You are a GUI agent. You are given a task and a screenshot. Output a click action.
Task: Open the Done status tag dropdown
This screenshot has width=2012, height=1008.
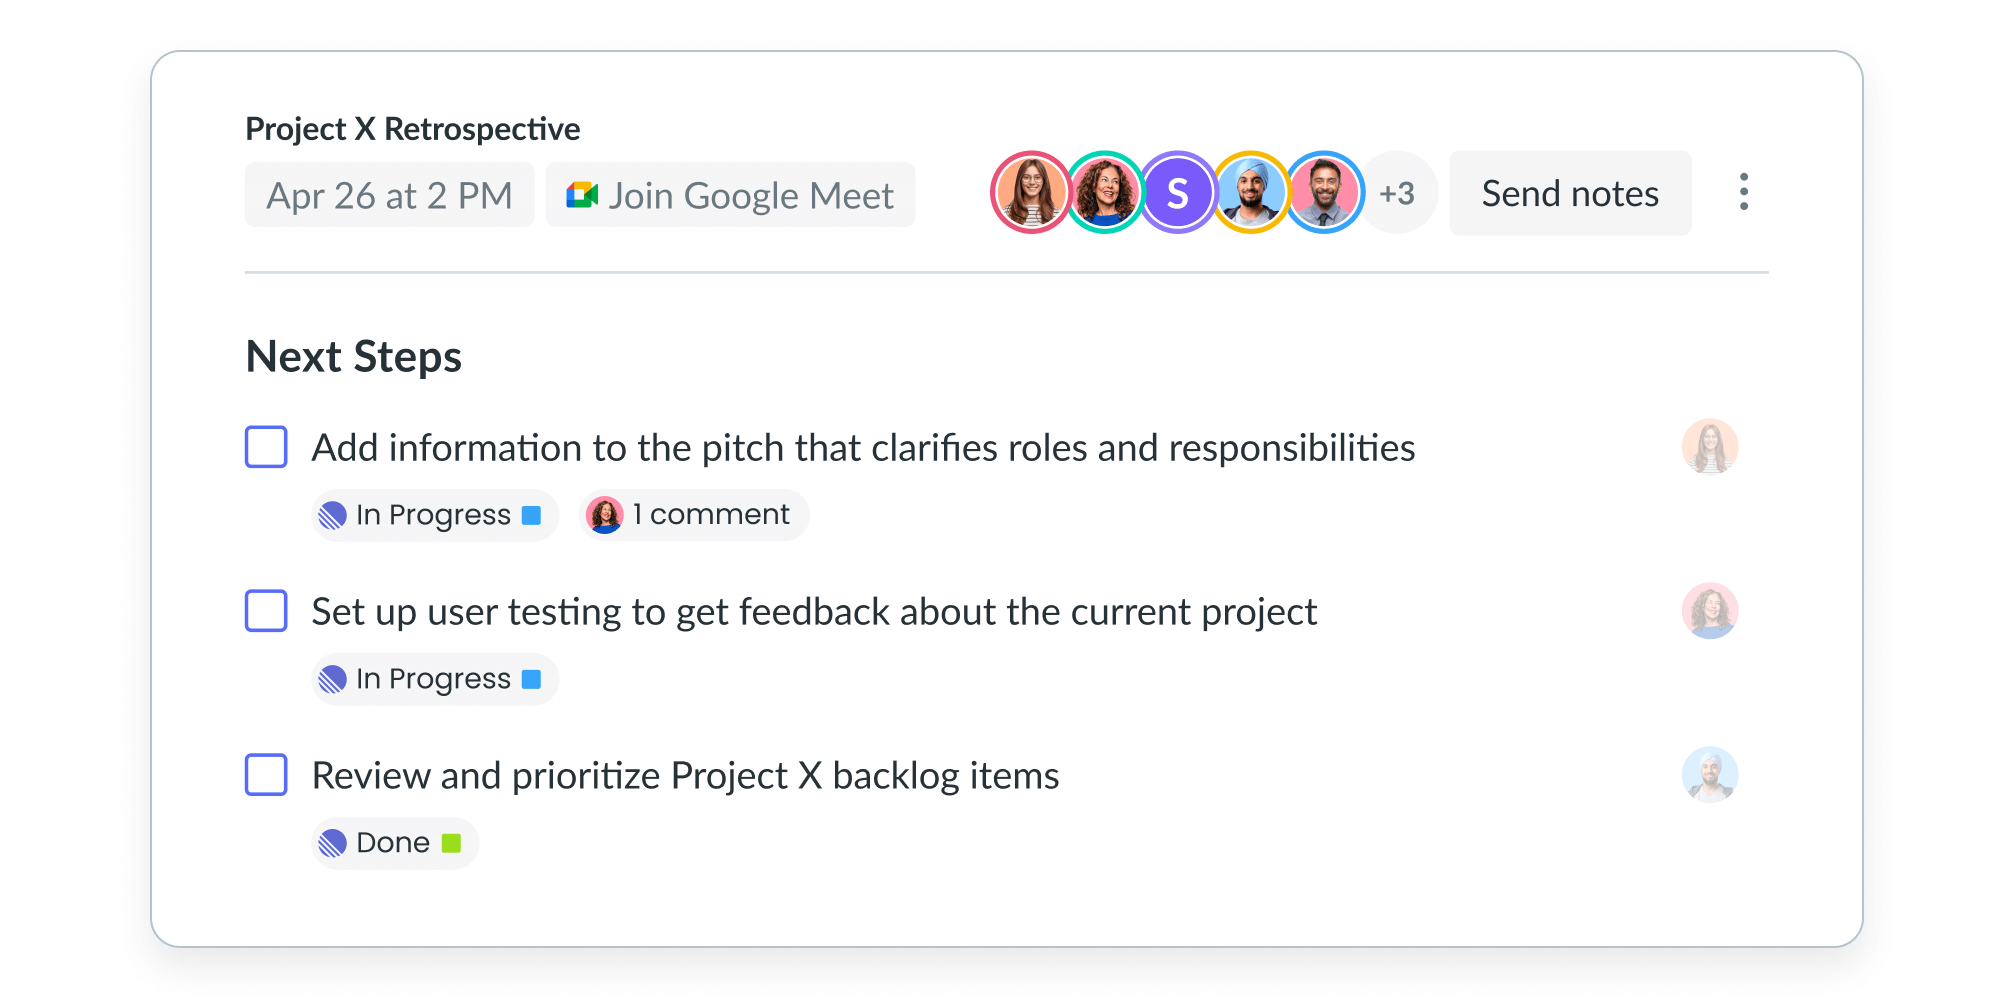pyautogui.click(x=394, y=843)
